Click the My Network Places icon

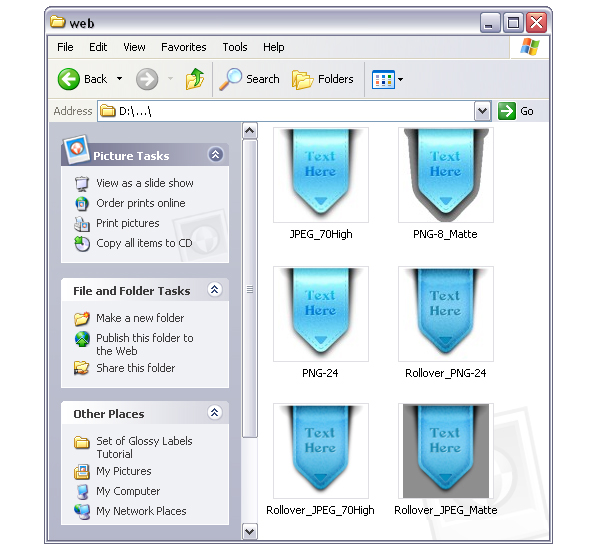82,512
